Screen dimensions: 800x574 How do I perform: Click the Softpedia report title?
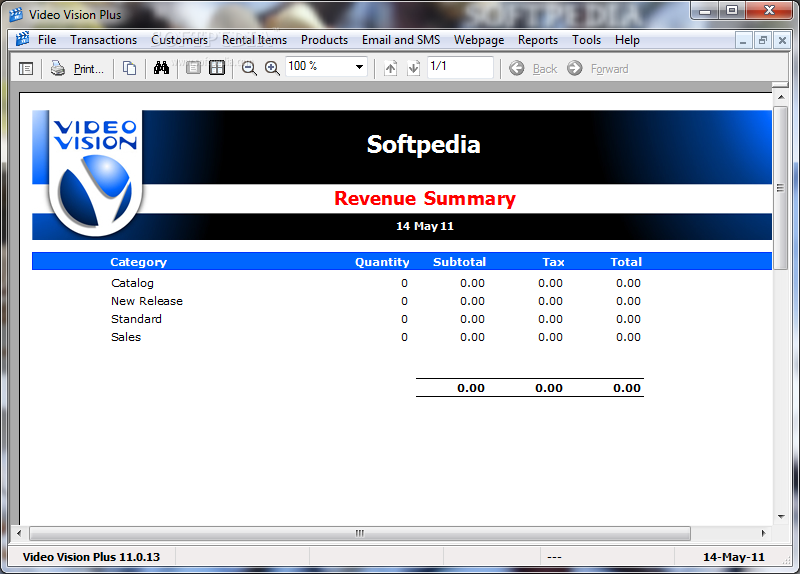(x=423, y=144)
